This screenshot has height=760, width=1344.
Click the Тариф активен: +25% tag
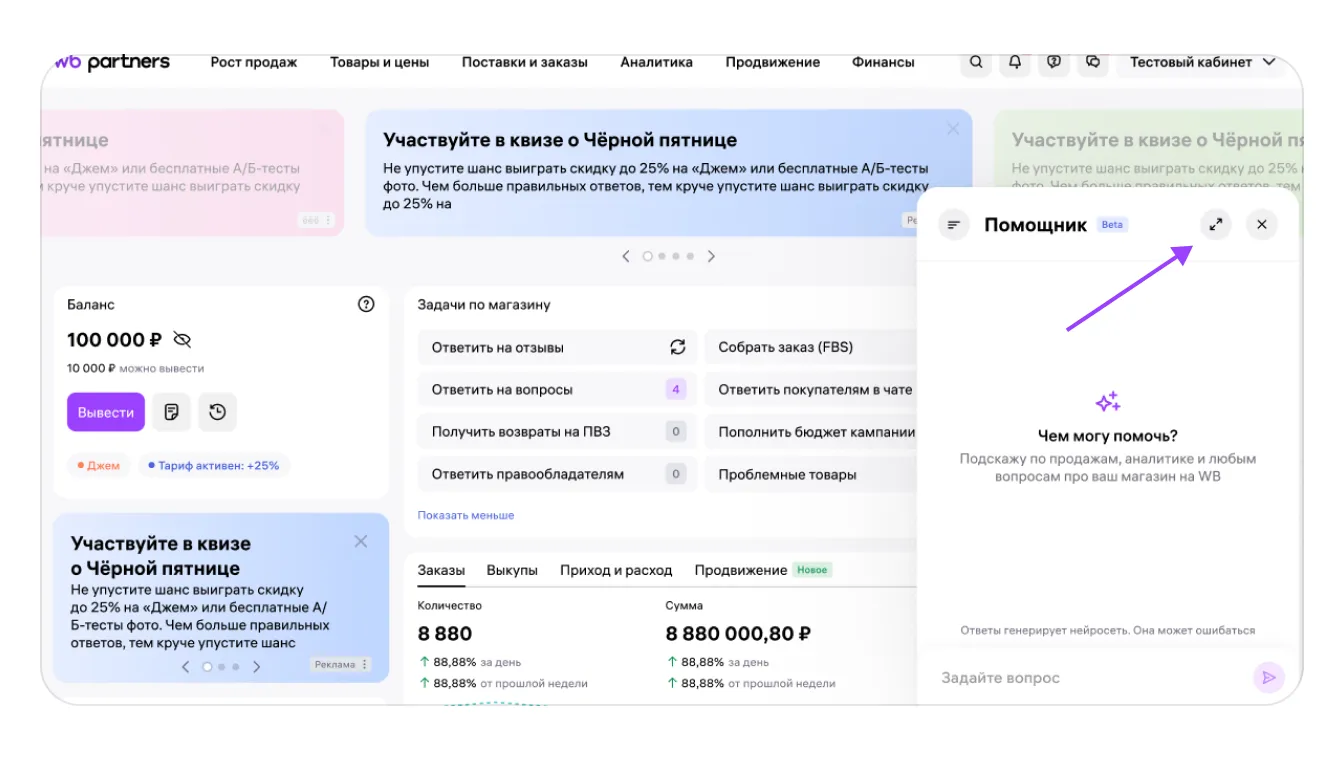click(214, 465)
